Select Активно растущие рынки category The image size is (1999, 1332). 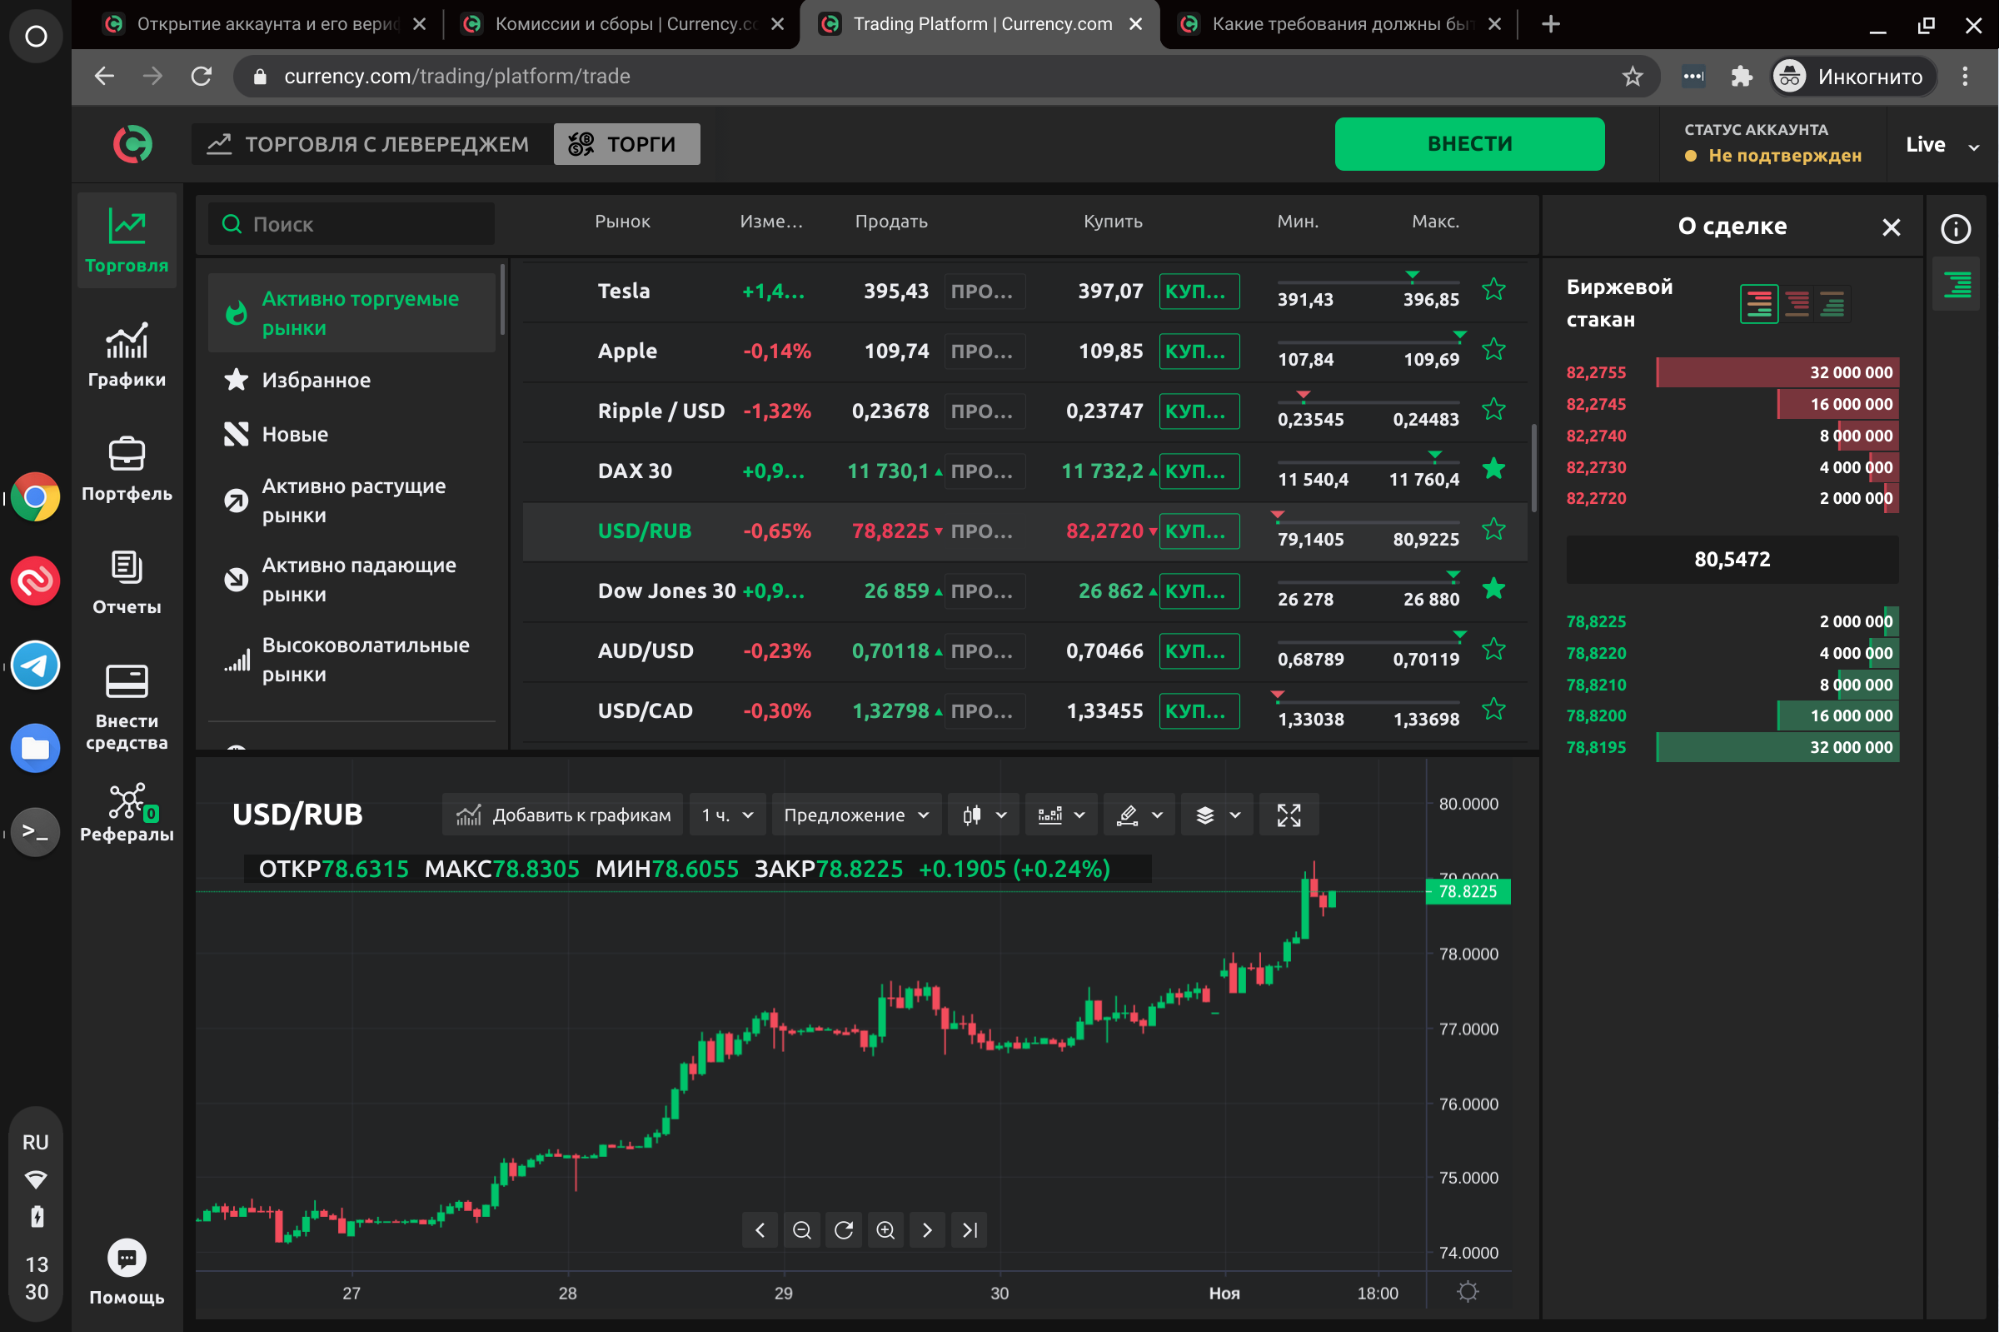coord(351,500)
